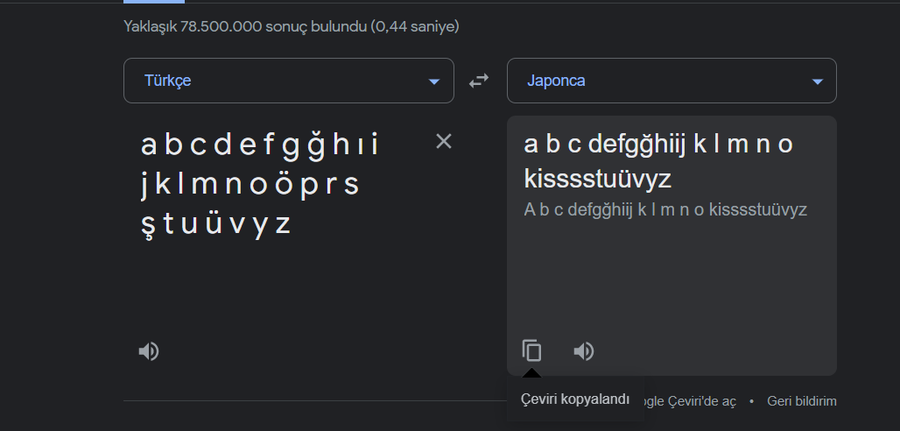Click the source line "j k l m n o ö p r s"
This screenshot has width=900, height=431.
tap(250, 185)
